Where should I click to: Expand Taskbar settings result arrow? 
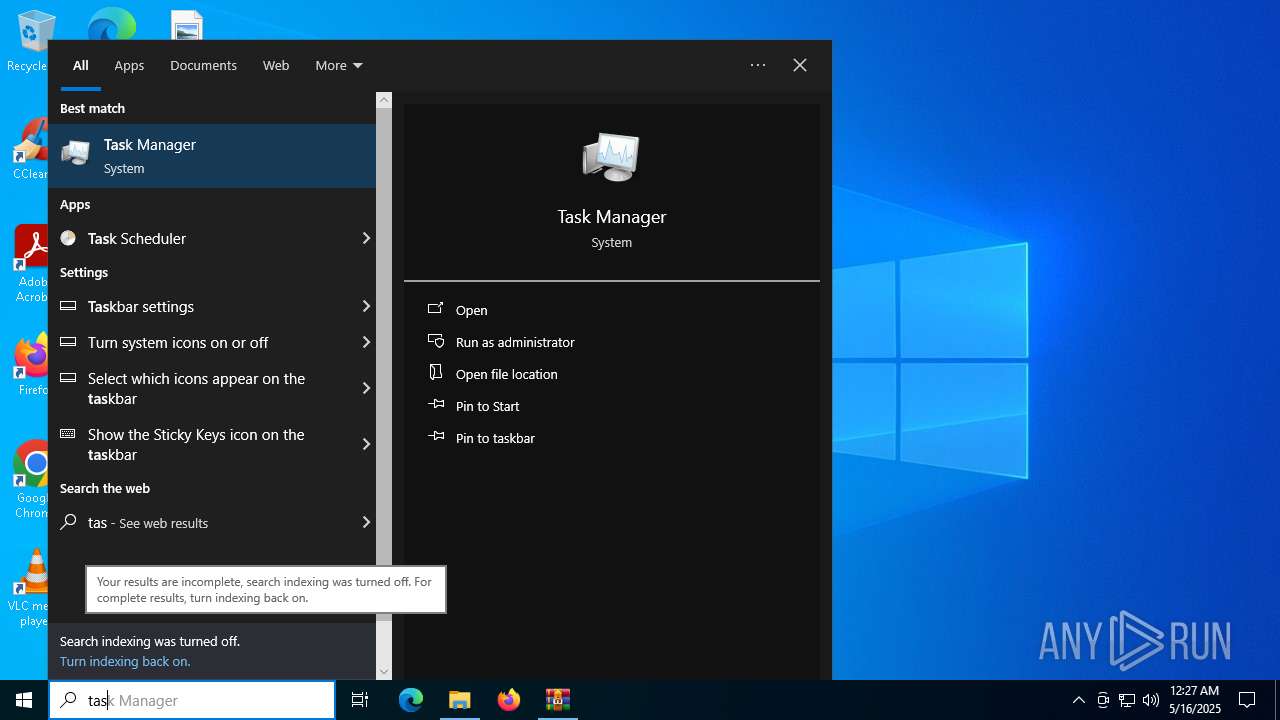click(366, 306)
